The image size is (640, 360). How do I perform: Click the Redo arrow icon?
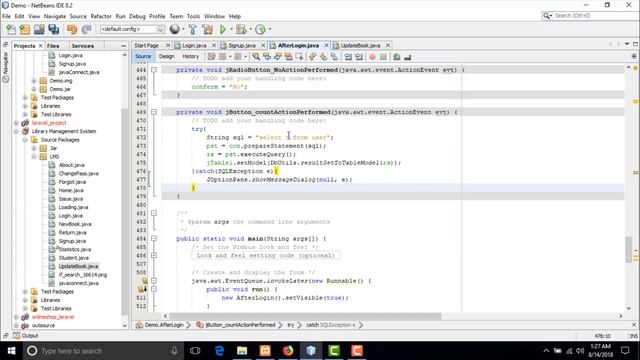(x=86, y=29)
